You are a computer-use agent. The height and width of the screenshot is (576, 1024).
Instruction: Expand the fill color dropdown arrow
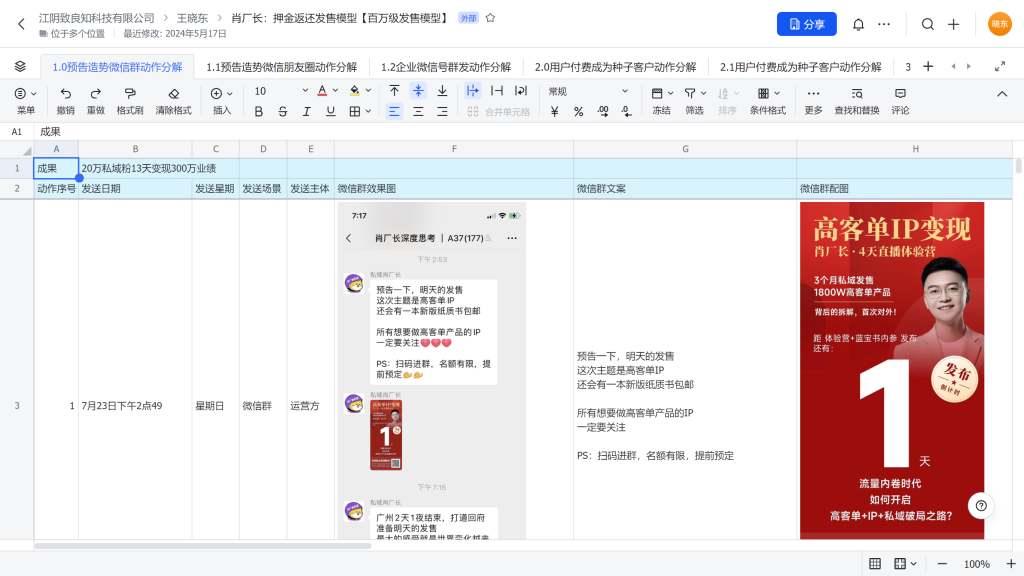368,91
